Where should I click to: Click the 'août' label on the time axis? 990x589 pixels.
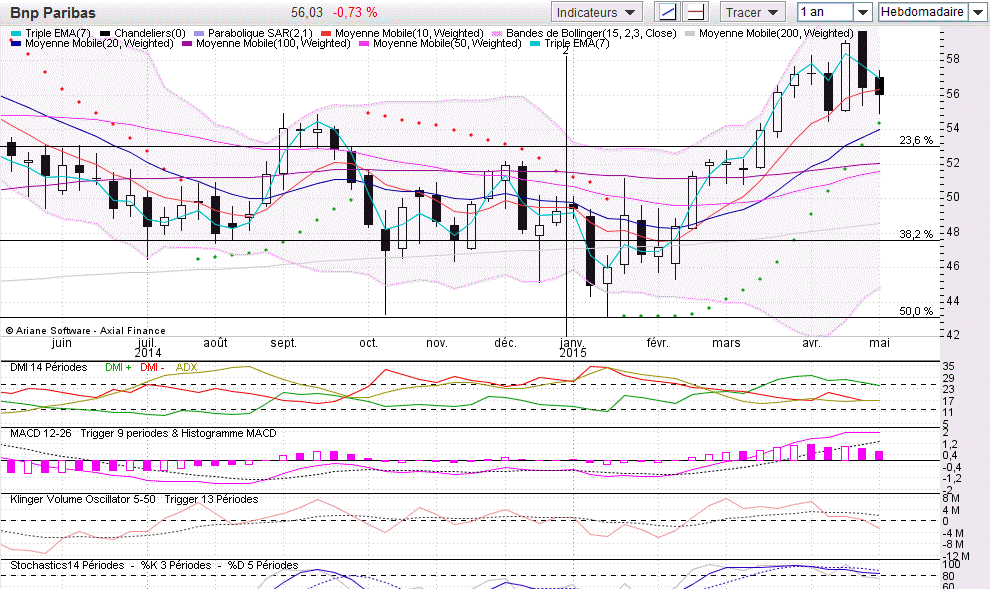pyautogui.click(x=215, y=343)
